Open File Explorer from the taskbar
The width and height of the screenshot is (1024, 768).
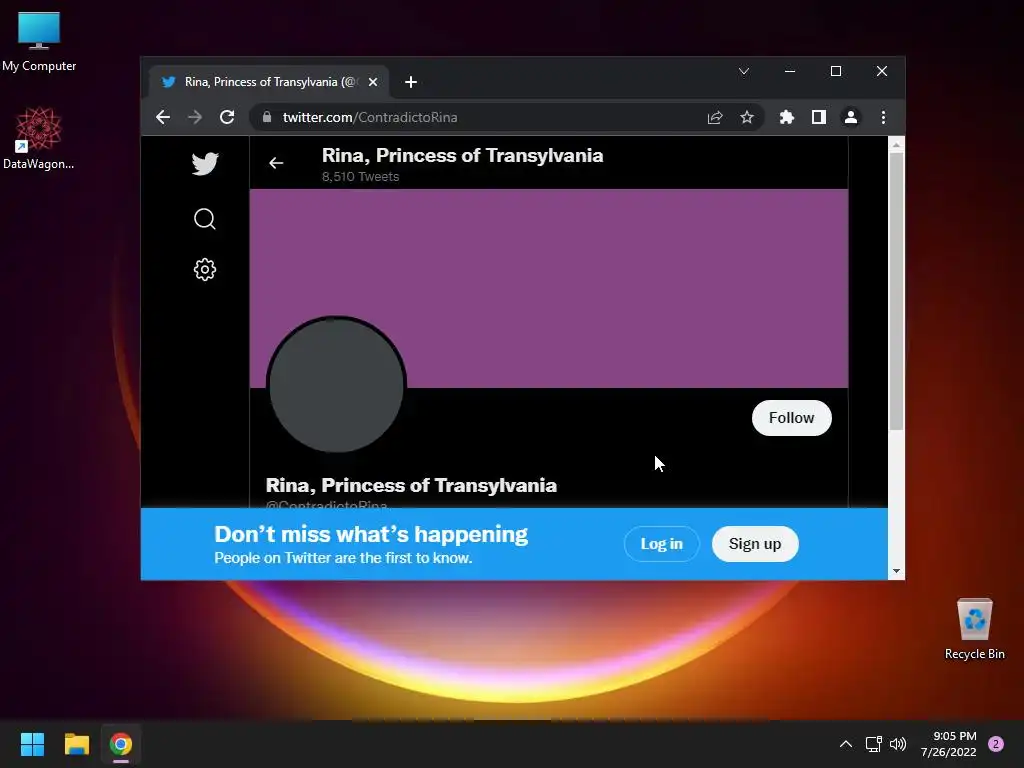76,744
